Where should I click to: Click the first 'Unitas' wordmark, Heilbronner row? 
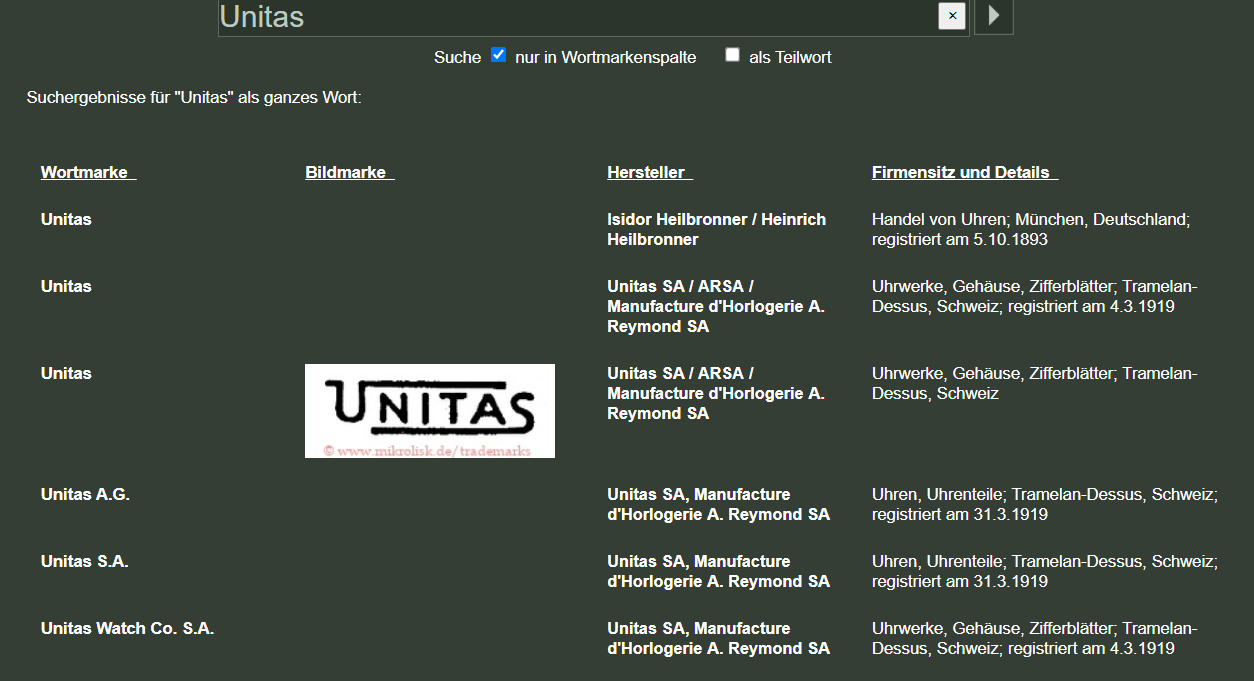point(66,219)
